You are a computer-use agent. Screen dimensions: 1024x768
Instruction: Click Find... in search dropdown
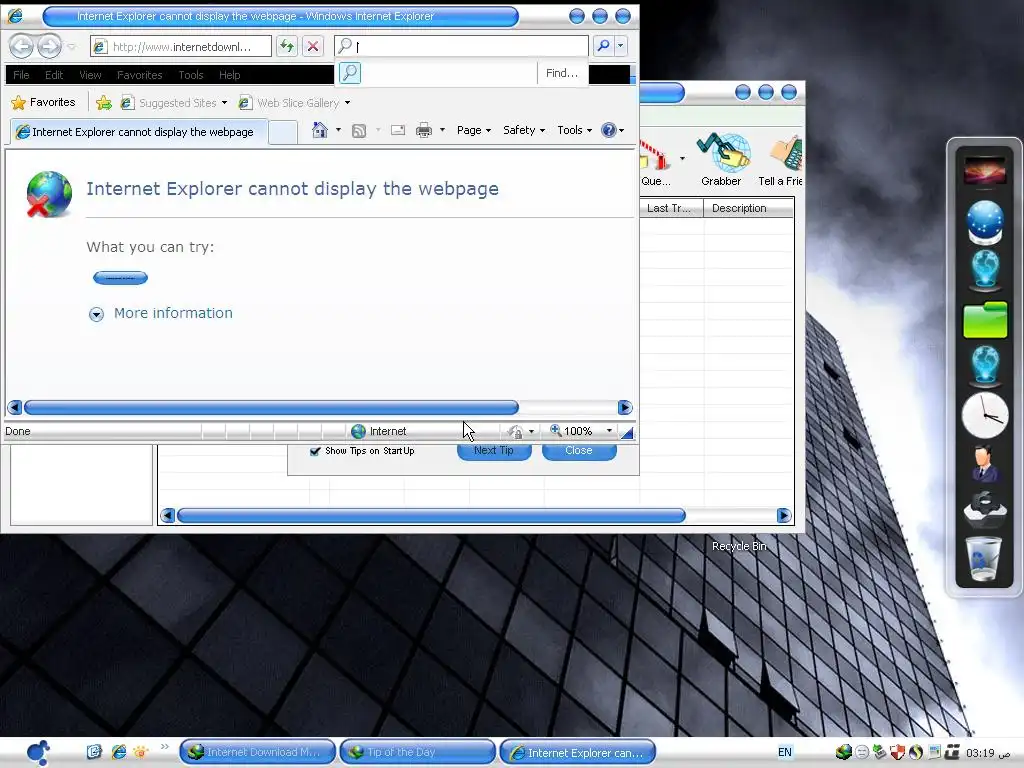pos(562,73)
